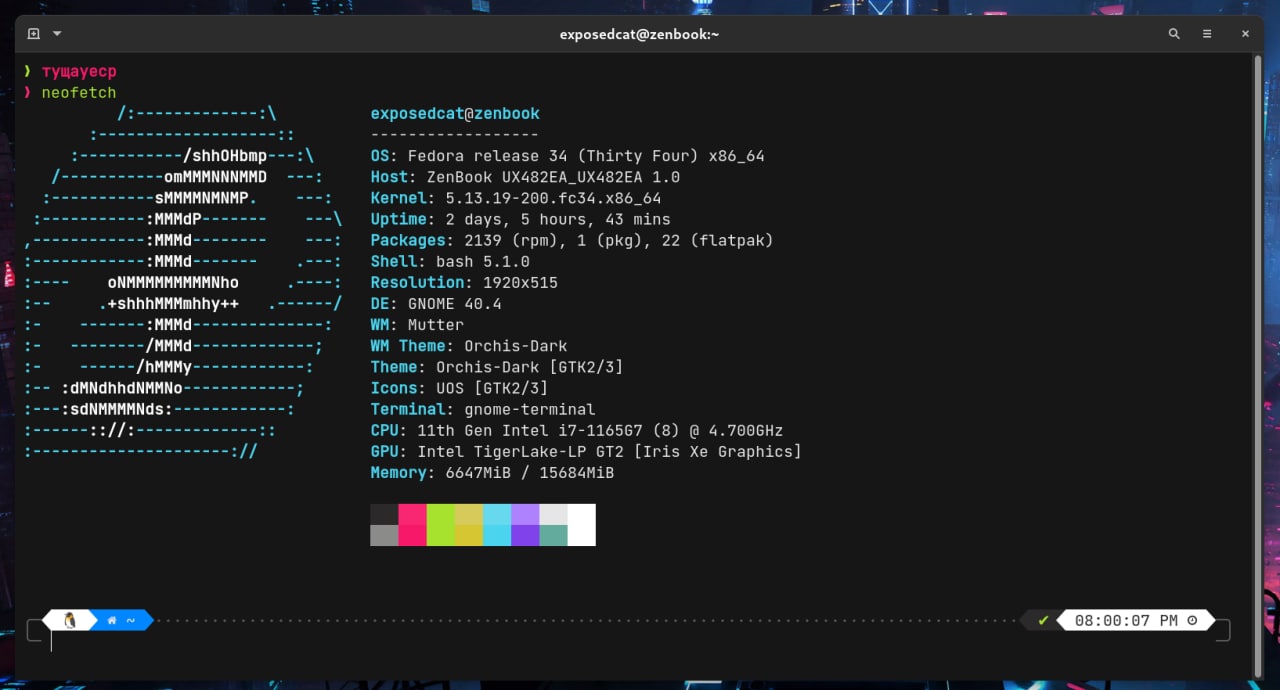Click the Shell value bash 5.1.0

483,261
